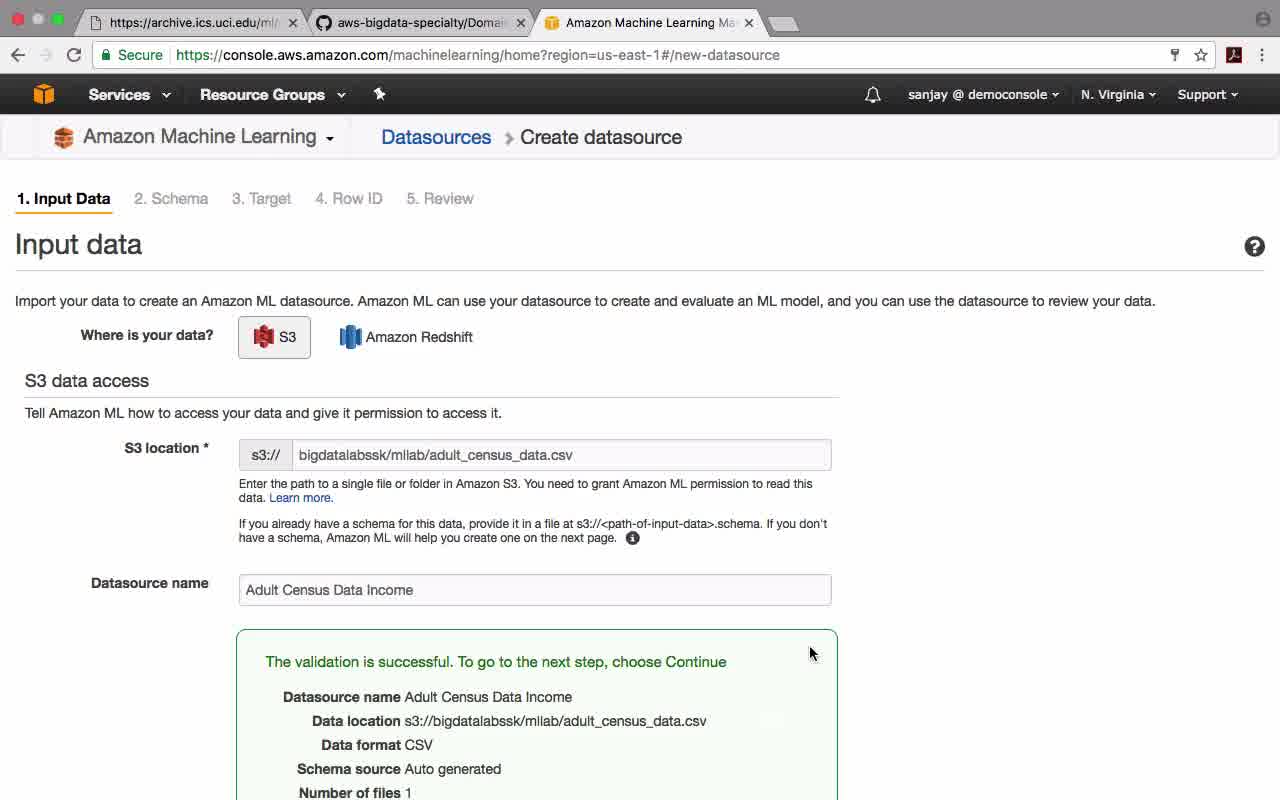Click the S3 data access heading
The image size is (1280, 800).
(87, 381)
